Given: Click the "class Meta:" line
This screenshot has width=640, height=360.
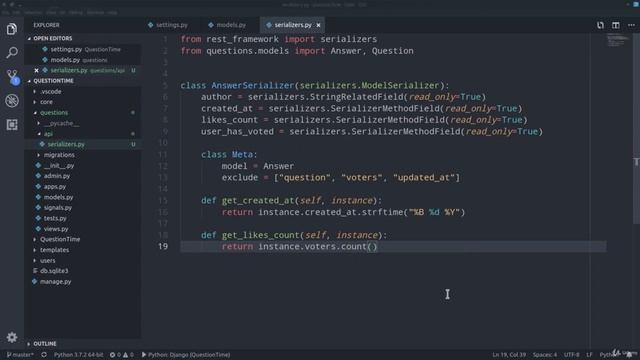Looking at the screenshot, I should [229, 155].
